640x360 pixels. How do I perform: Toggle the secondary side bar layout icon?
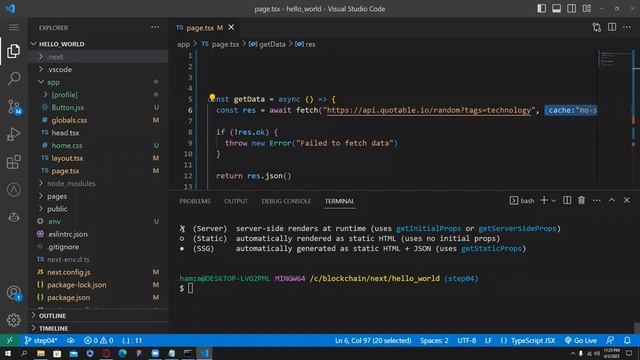point(571,9)
